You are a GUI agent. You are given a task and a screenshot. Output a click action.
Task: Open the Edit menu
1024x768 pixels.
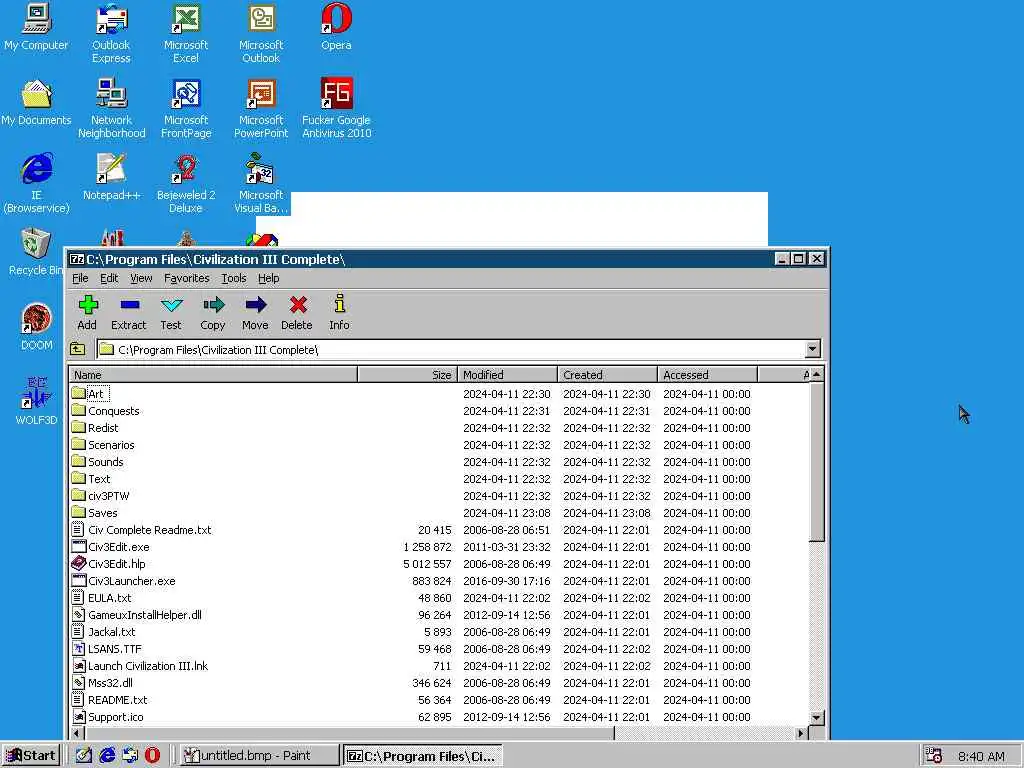[109, 278]
